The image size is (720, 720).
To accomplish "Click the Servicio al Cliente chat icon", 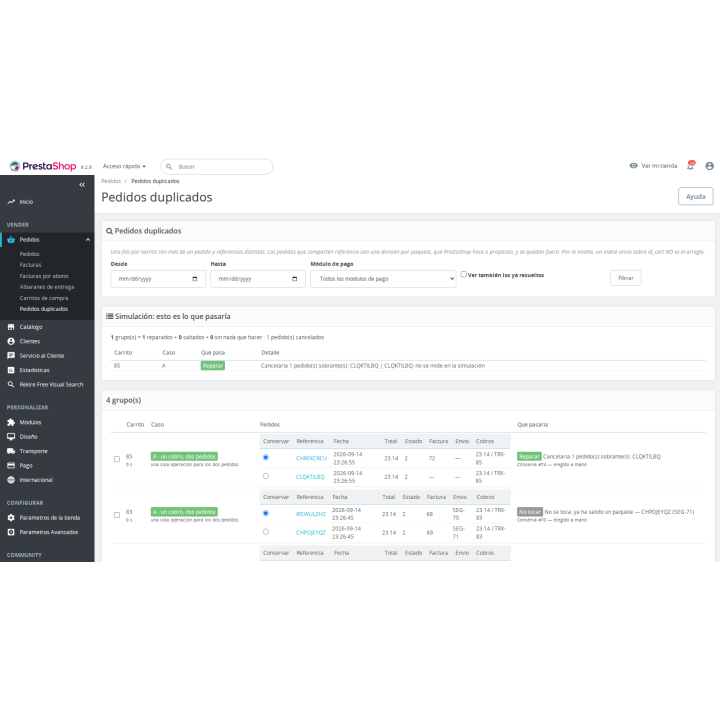I will pos(11,355).
